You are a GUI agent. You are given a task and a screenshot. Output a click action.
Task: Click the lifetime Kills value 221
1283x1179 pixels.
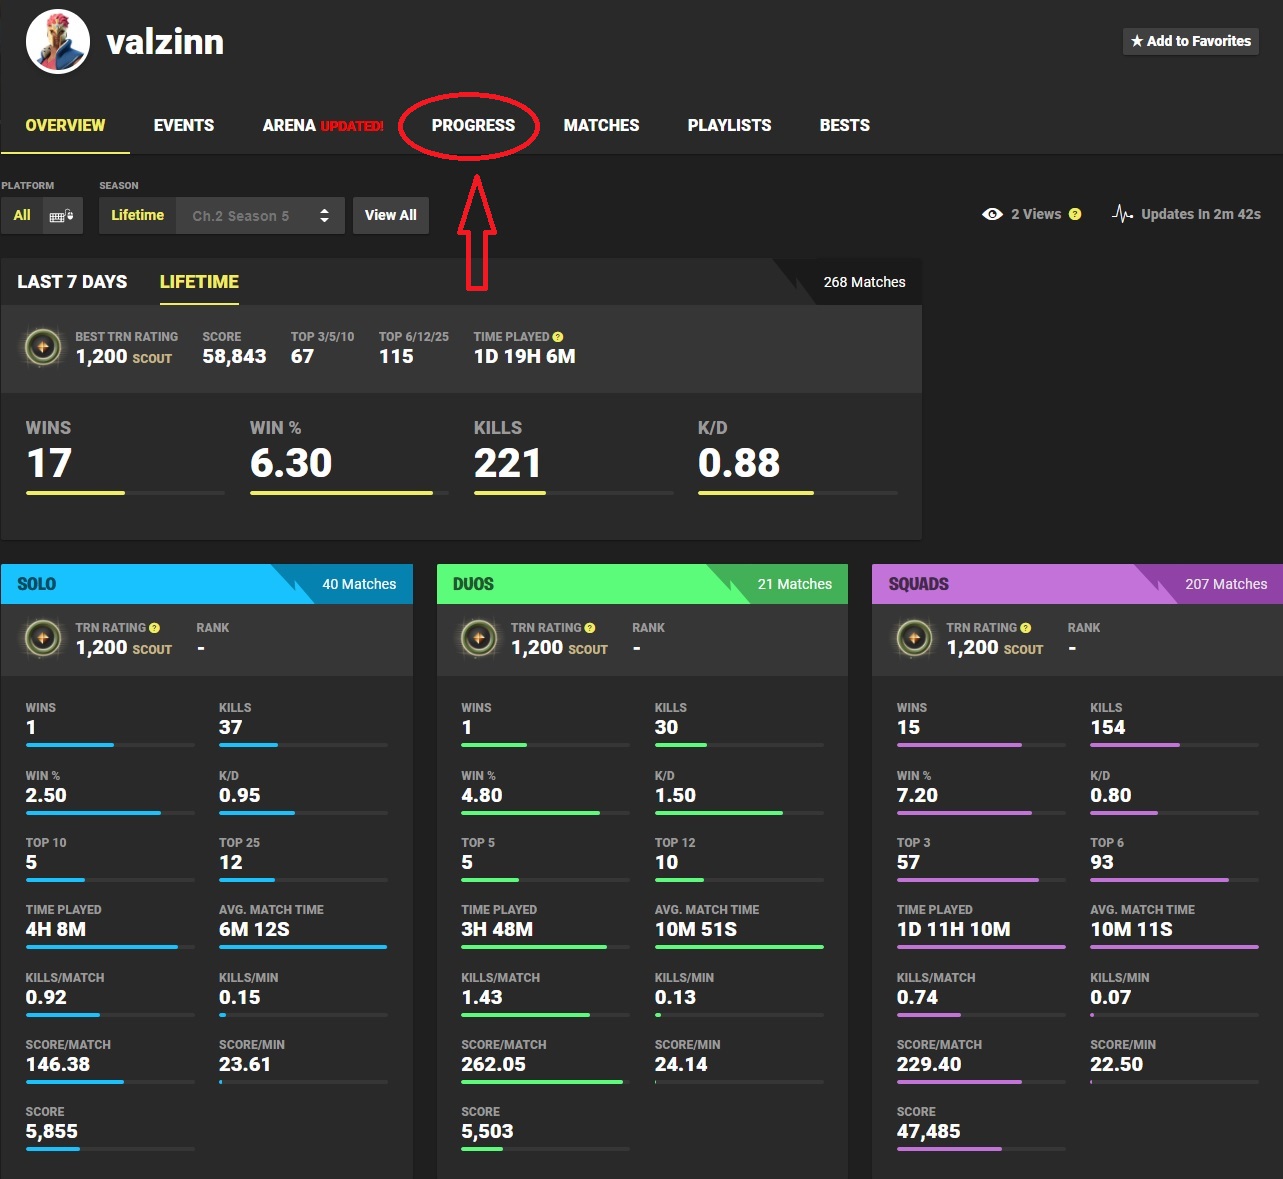pos(508,463)
